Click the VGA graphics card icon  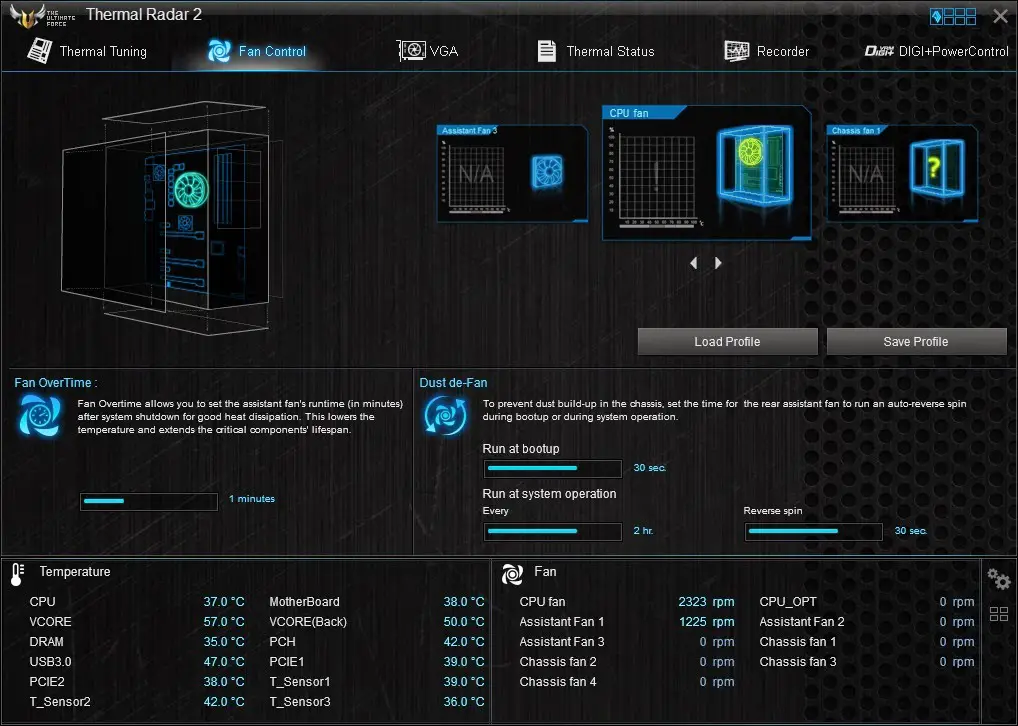pos(411,51)
